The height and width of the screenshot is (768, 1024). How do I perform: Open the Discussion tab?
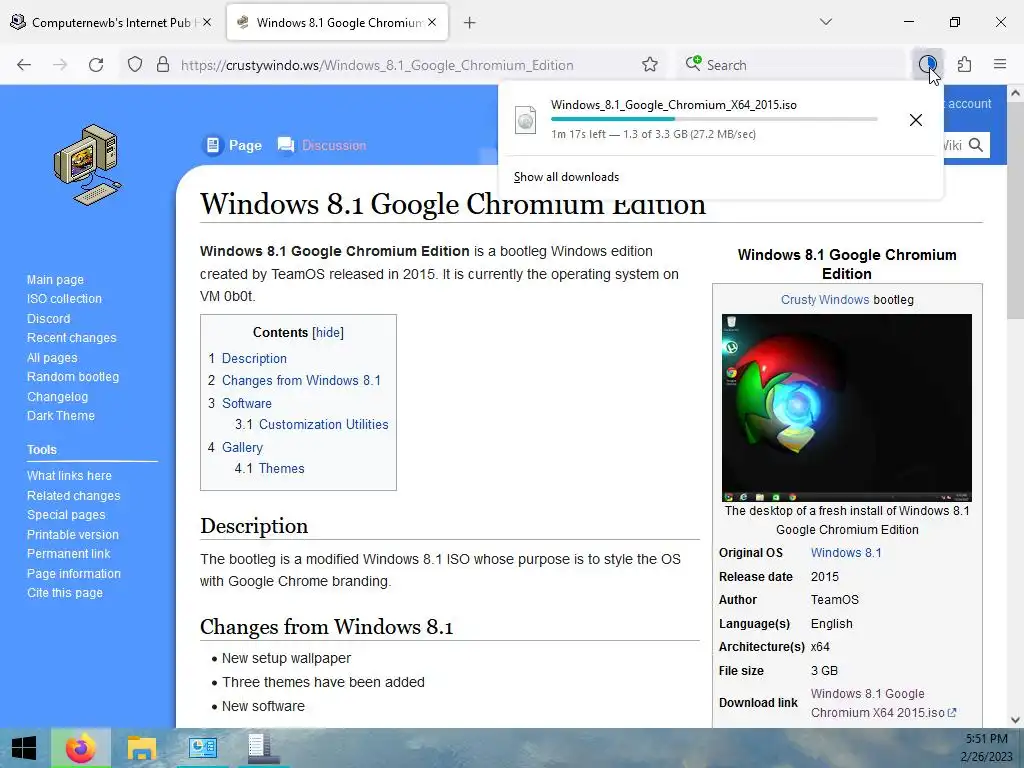pos(322,145)
